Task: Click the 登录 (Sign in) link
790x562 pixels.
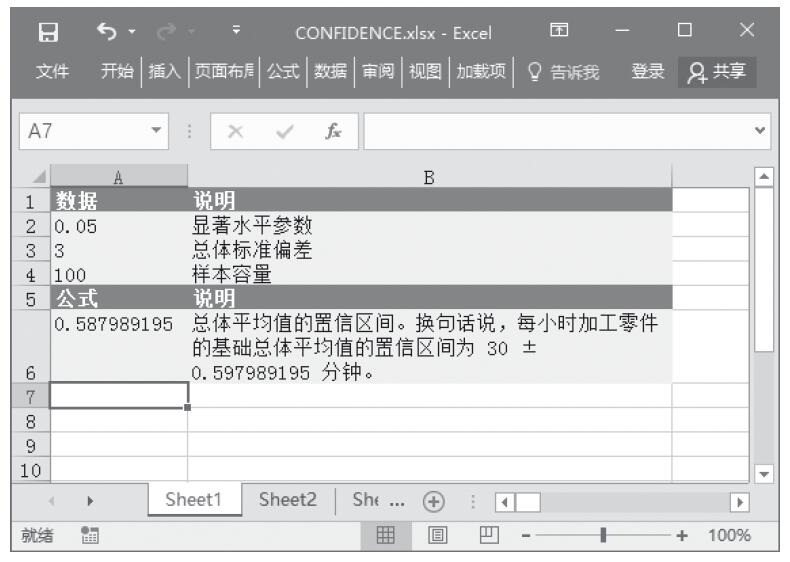Action: coord(647,71)
